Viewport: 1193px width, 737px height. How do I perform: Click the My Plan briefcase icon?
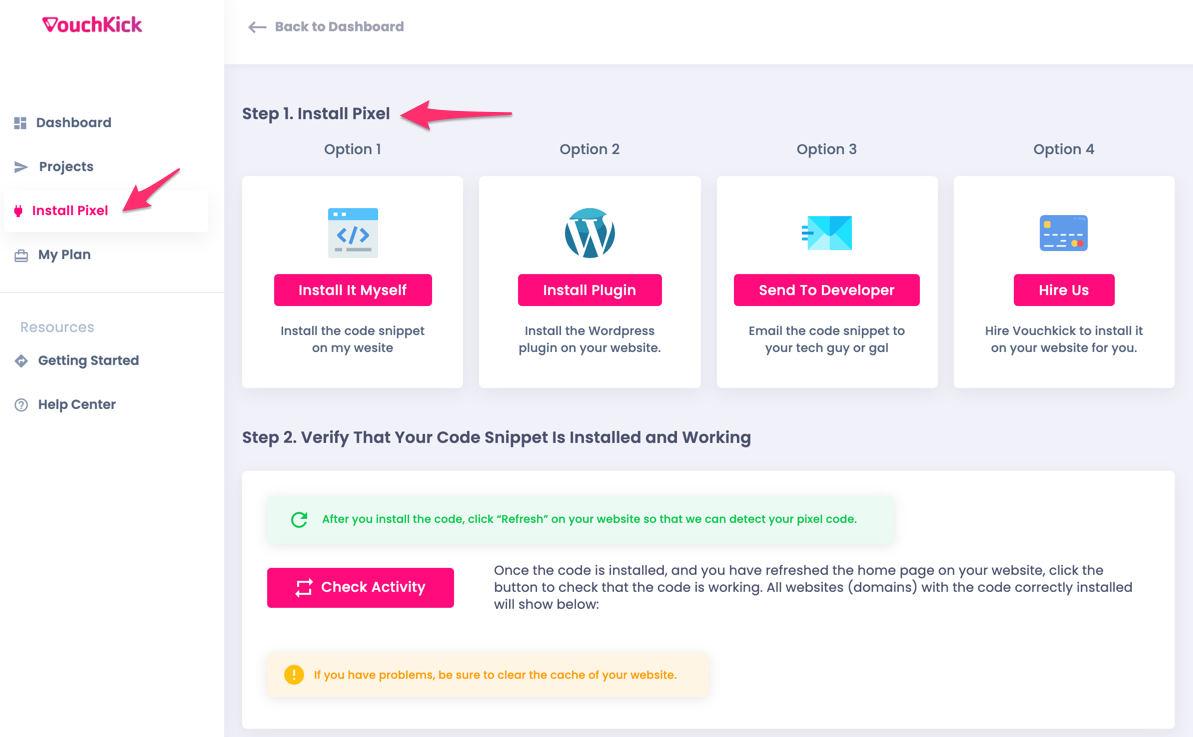(x=21, y=255)
